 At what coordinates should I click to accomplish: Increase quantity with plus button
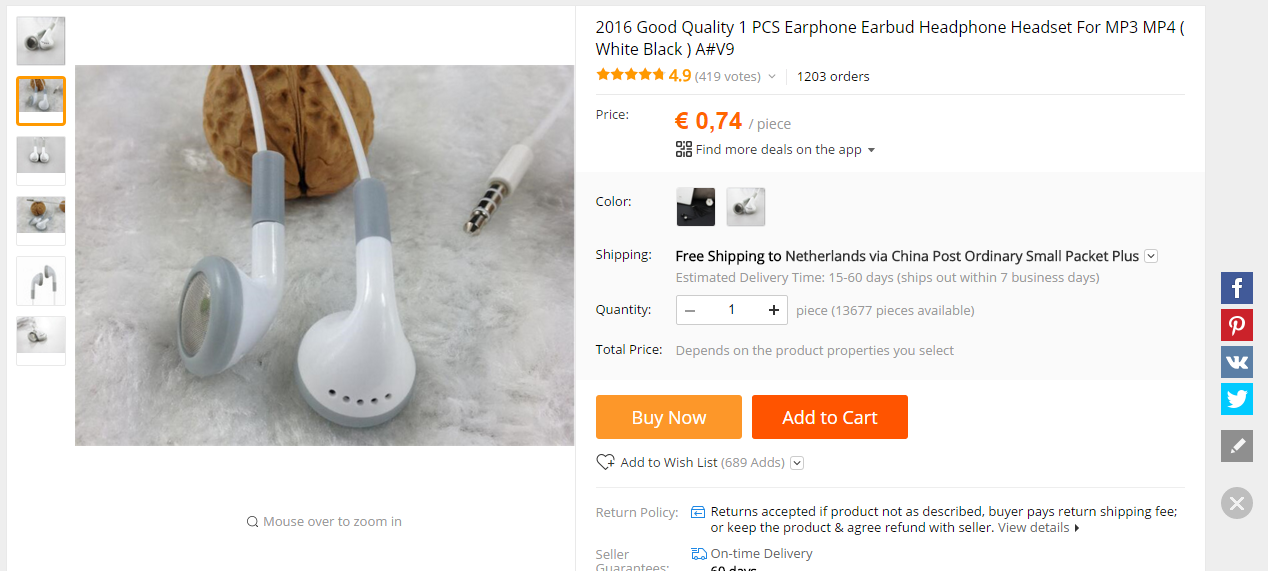click(x=773, y=310)
